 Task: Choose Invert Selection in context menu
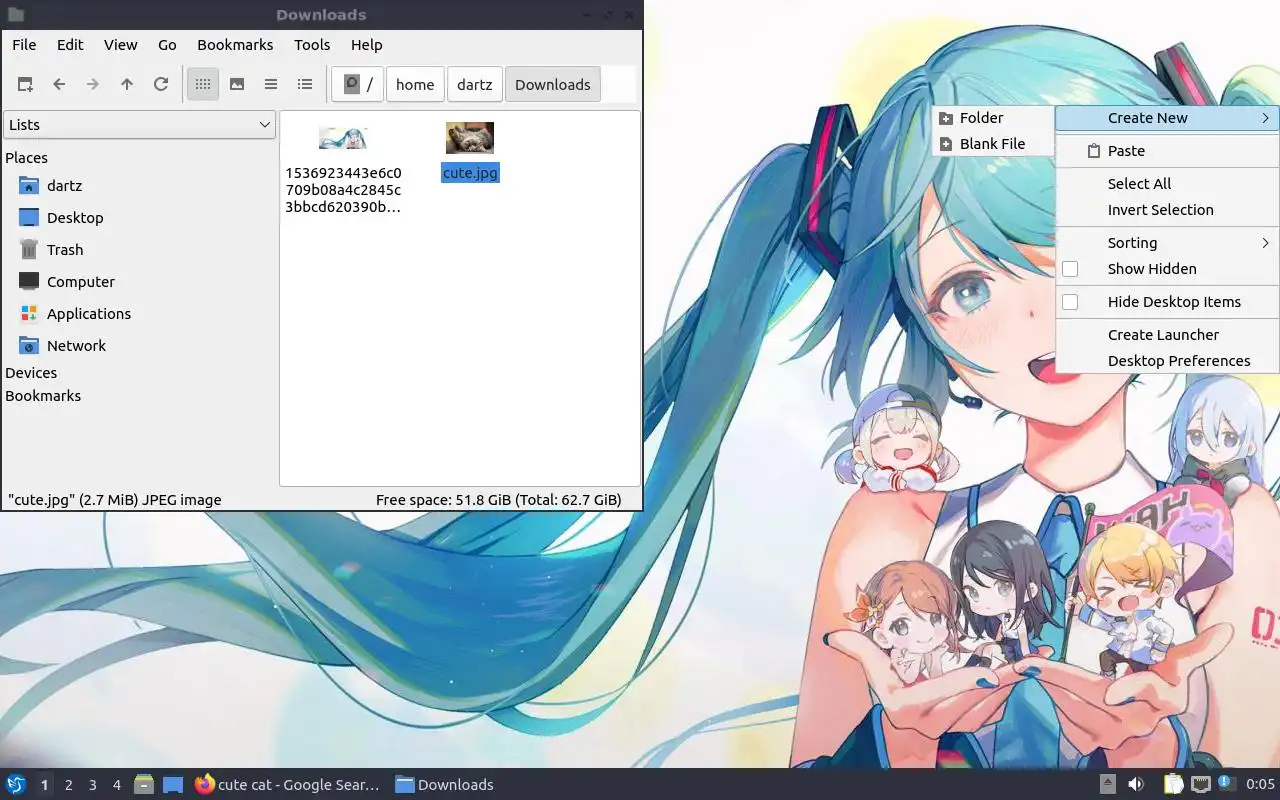click(x=1167, y=210)
